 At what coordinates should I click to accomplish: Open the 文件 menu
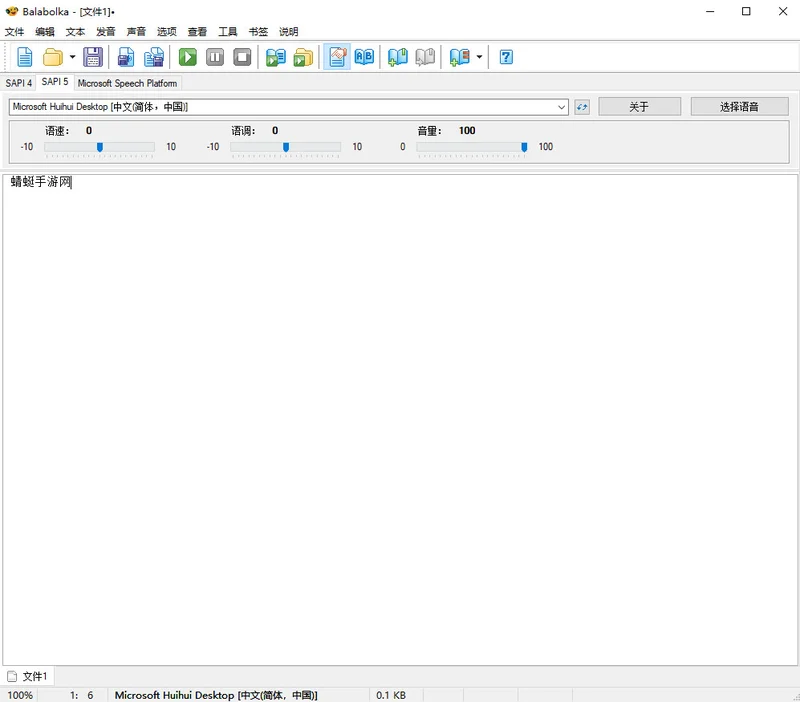(14, 32)
